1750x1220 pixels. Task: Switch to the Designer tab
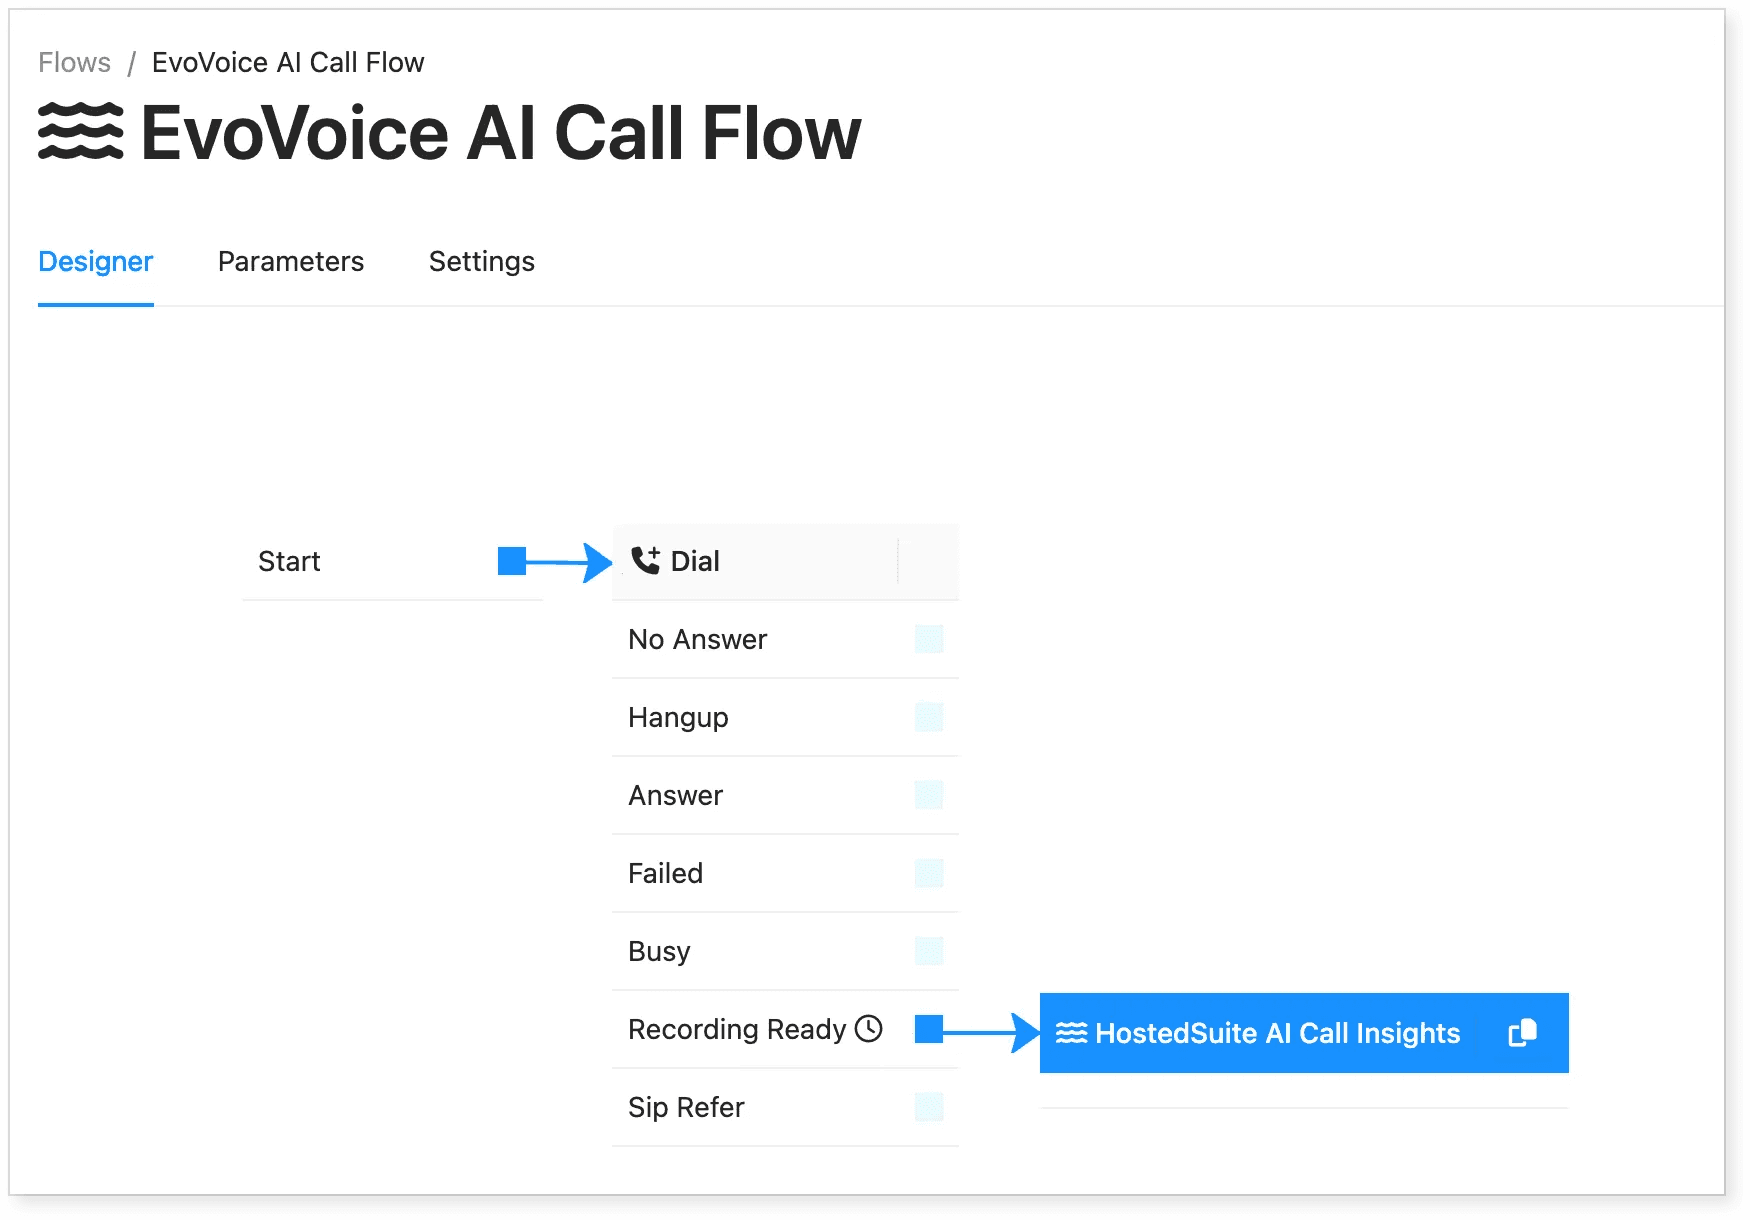[95, 261]
